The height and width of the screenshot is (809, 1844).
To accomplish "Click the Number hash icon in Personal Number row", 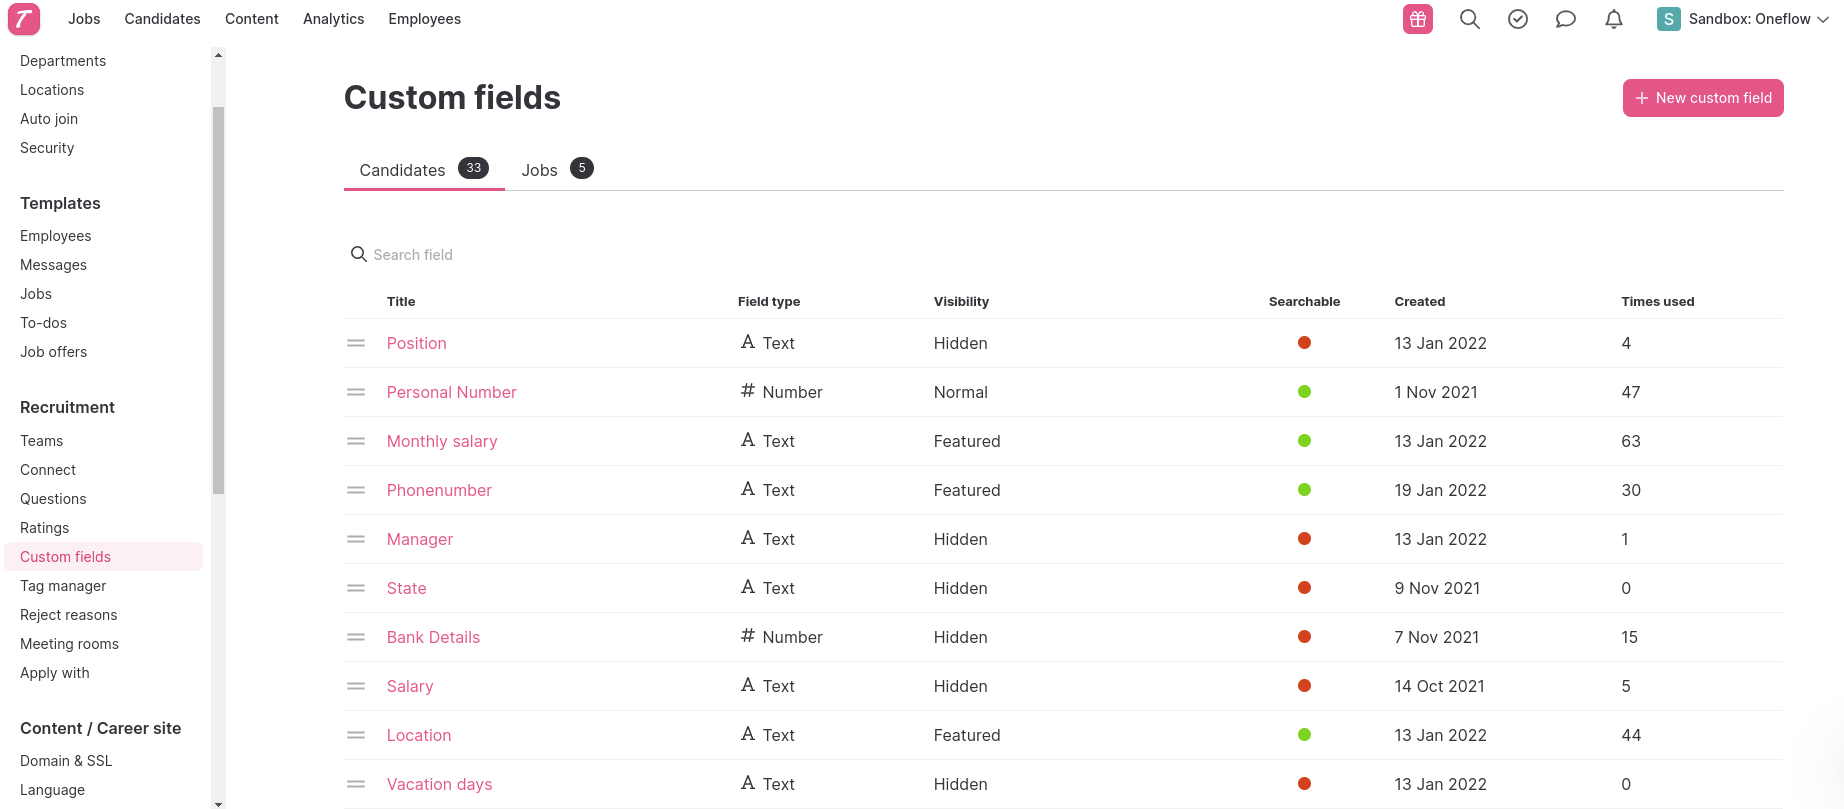I will pos(748,391).
